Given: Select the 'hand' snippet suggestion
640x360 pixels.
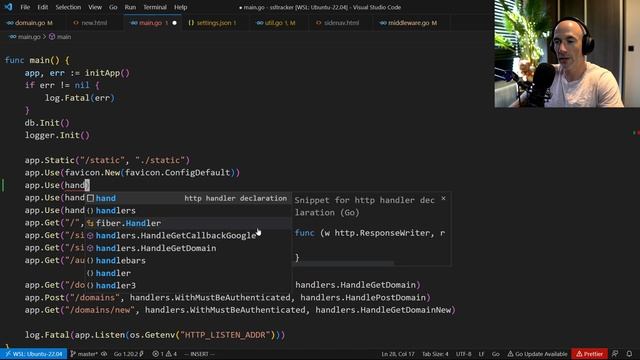Looking at the screenshot, I should point(188,198).
